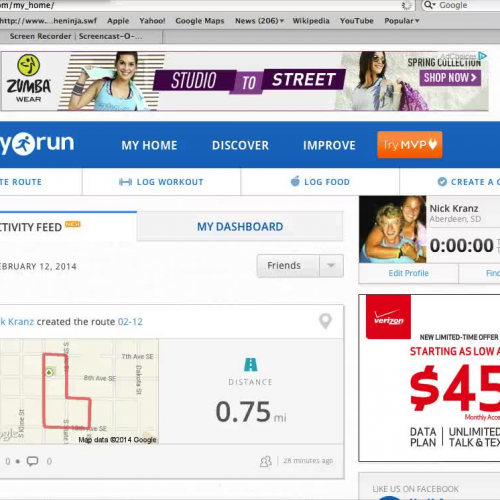
Task: Click the apple icon beside Log Food
Action: 295,181
